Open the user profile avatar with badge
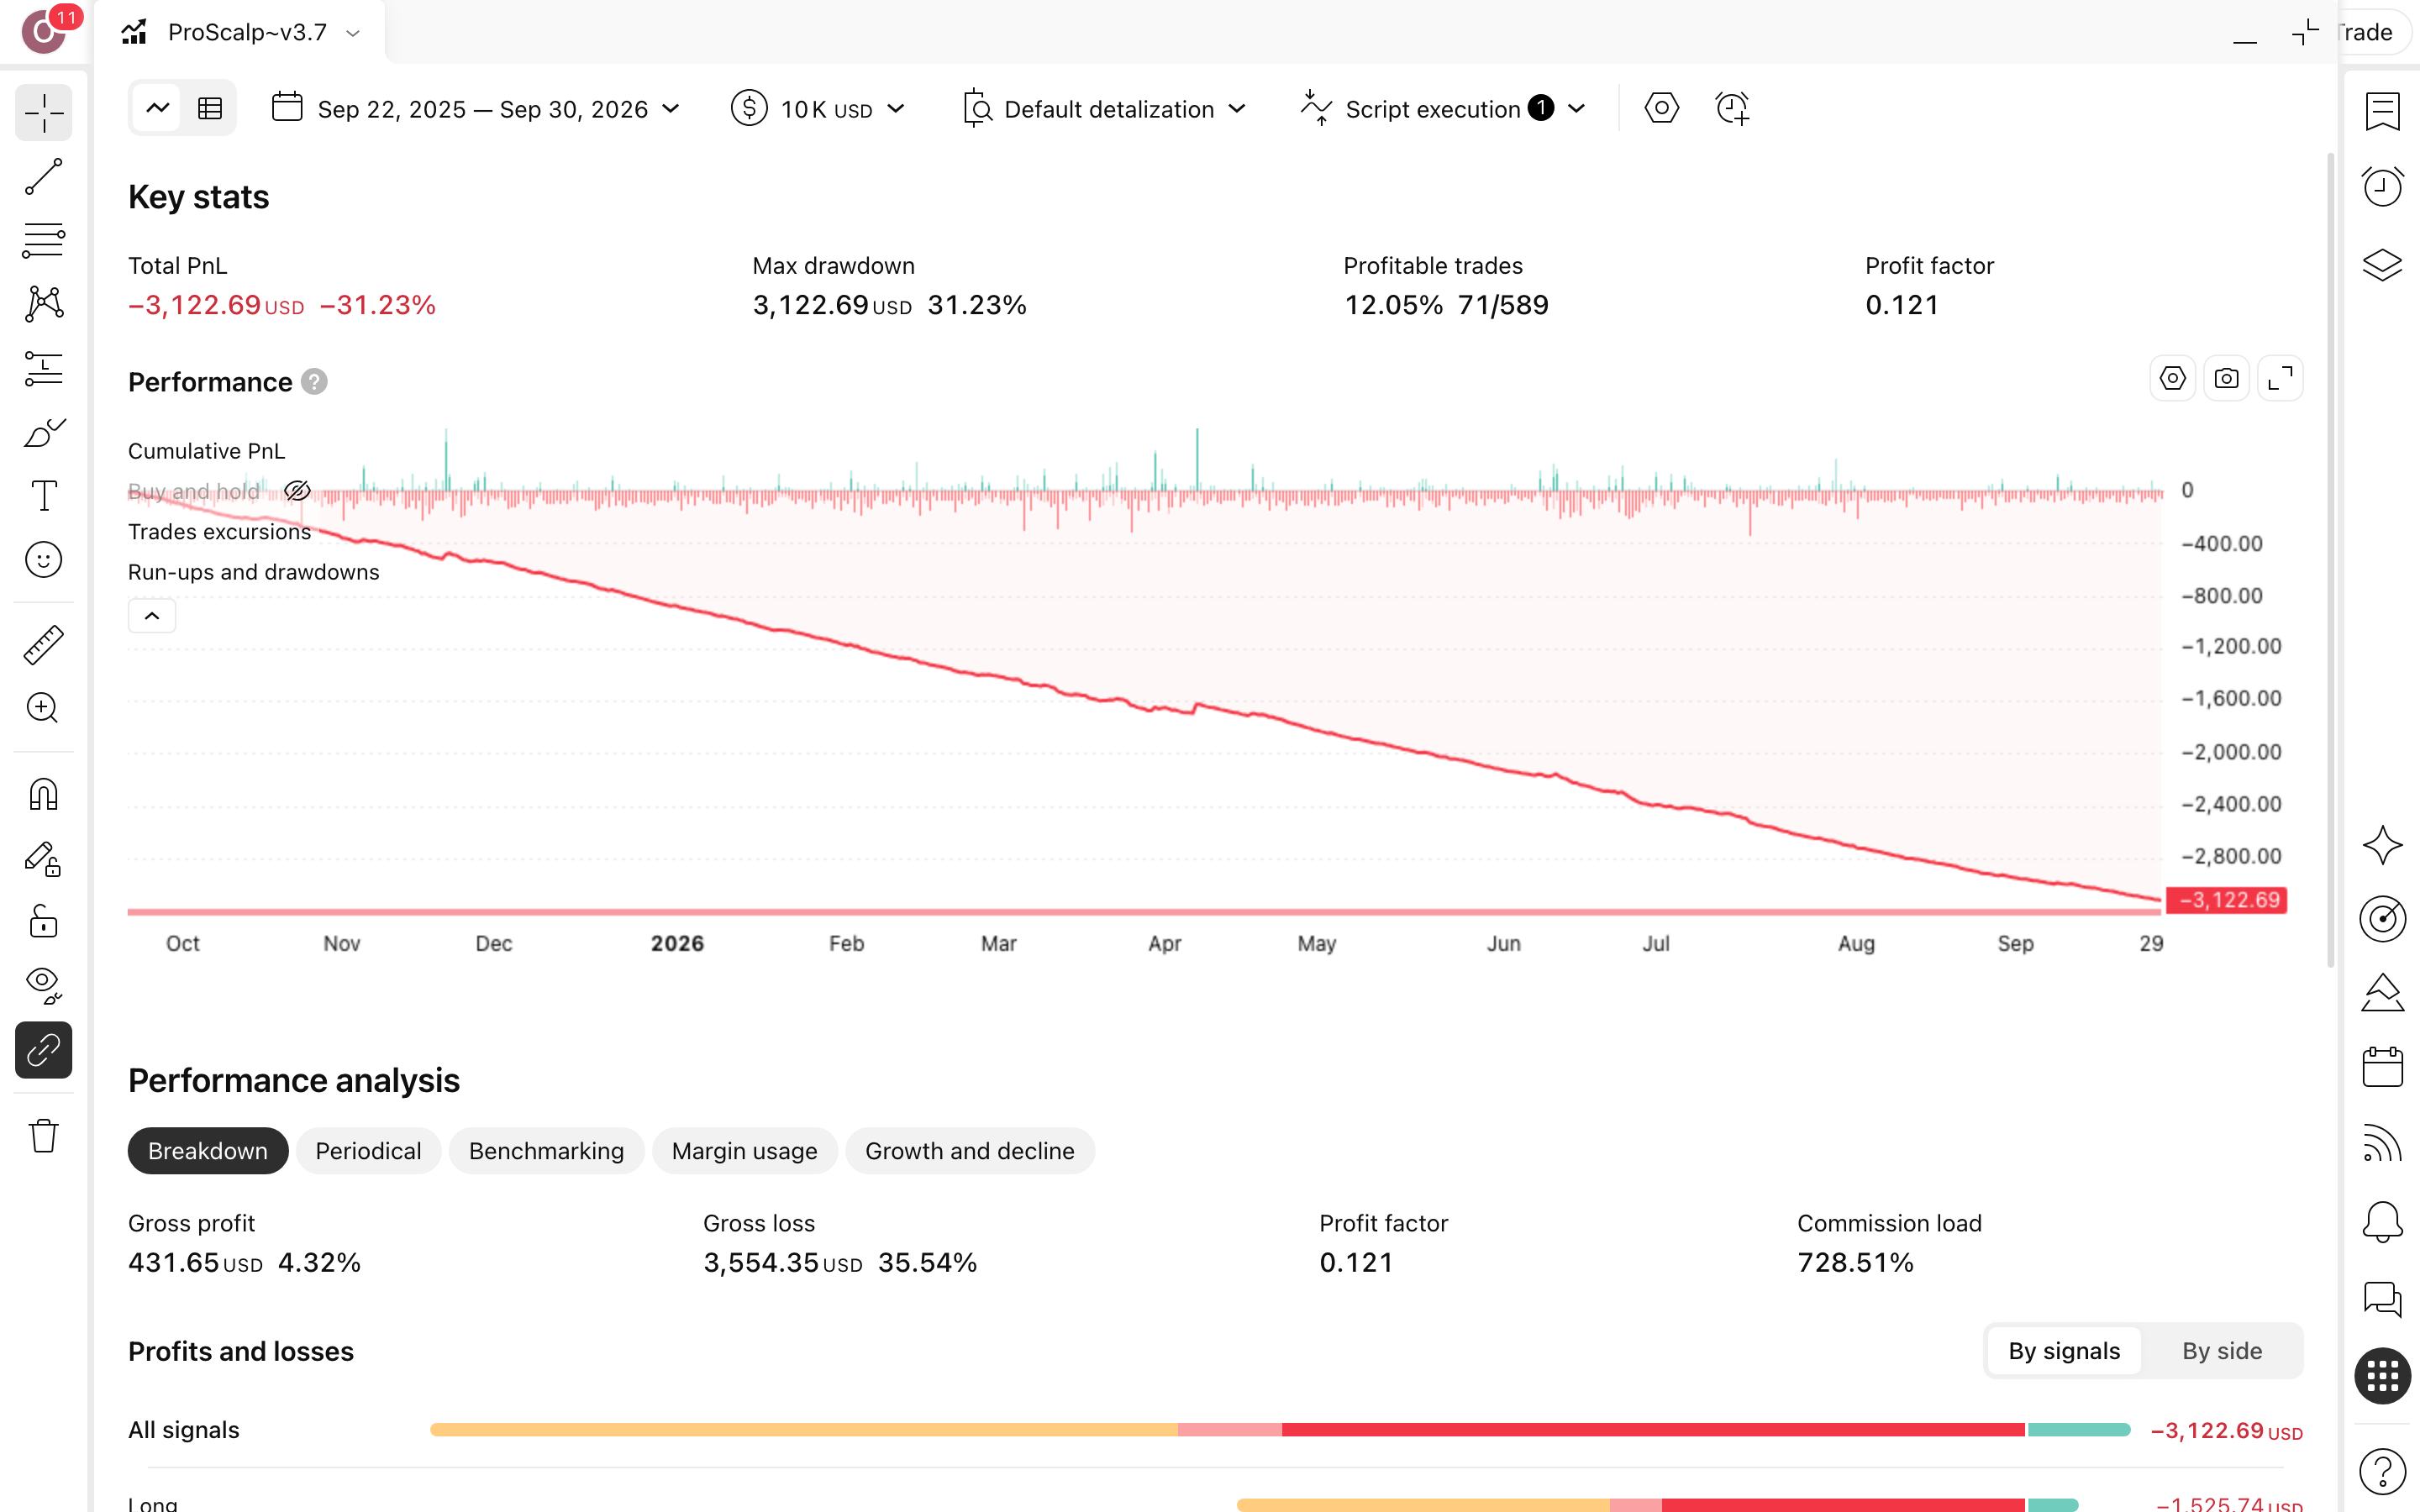2420x1512 pixels. click(x=44, y=32)
